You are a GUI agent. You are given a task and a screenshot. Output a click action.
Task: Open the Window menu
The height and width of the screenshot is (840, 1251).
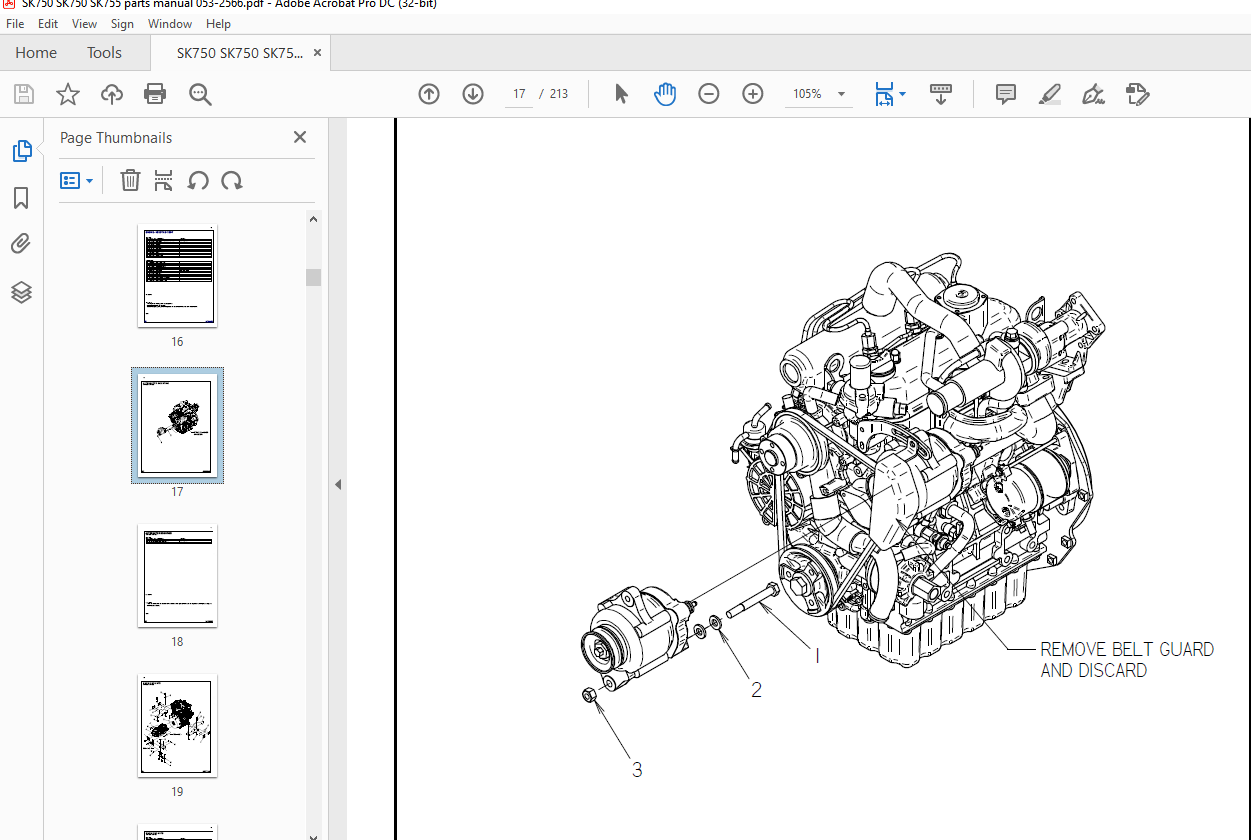point(170,23)
